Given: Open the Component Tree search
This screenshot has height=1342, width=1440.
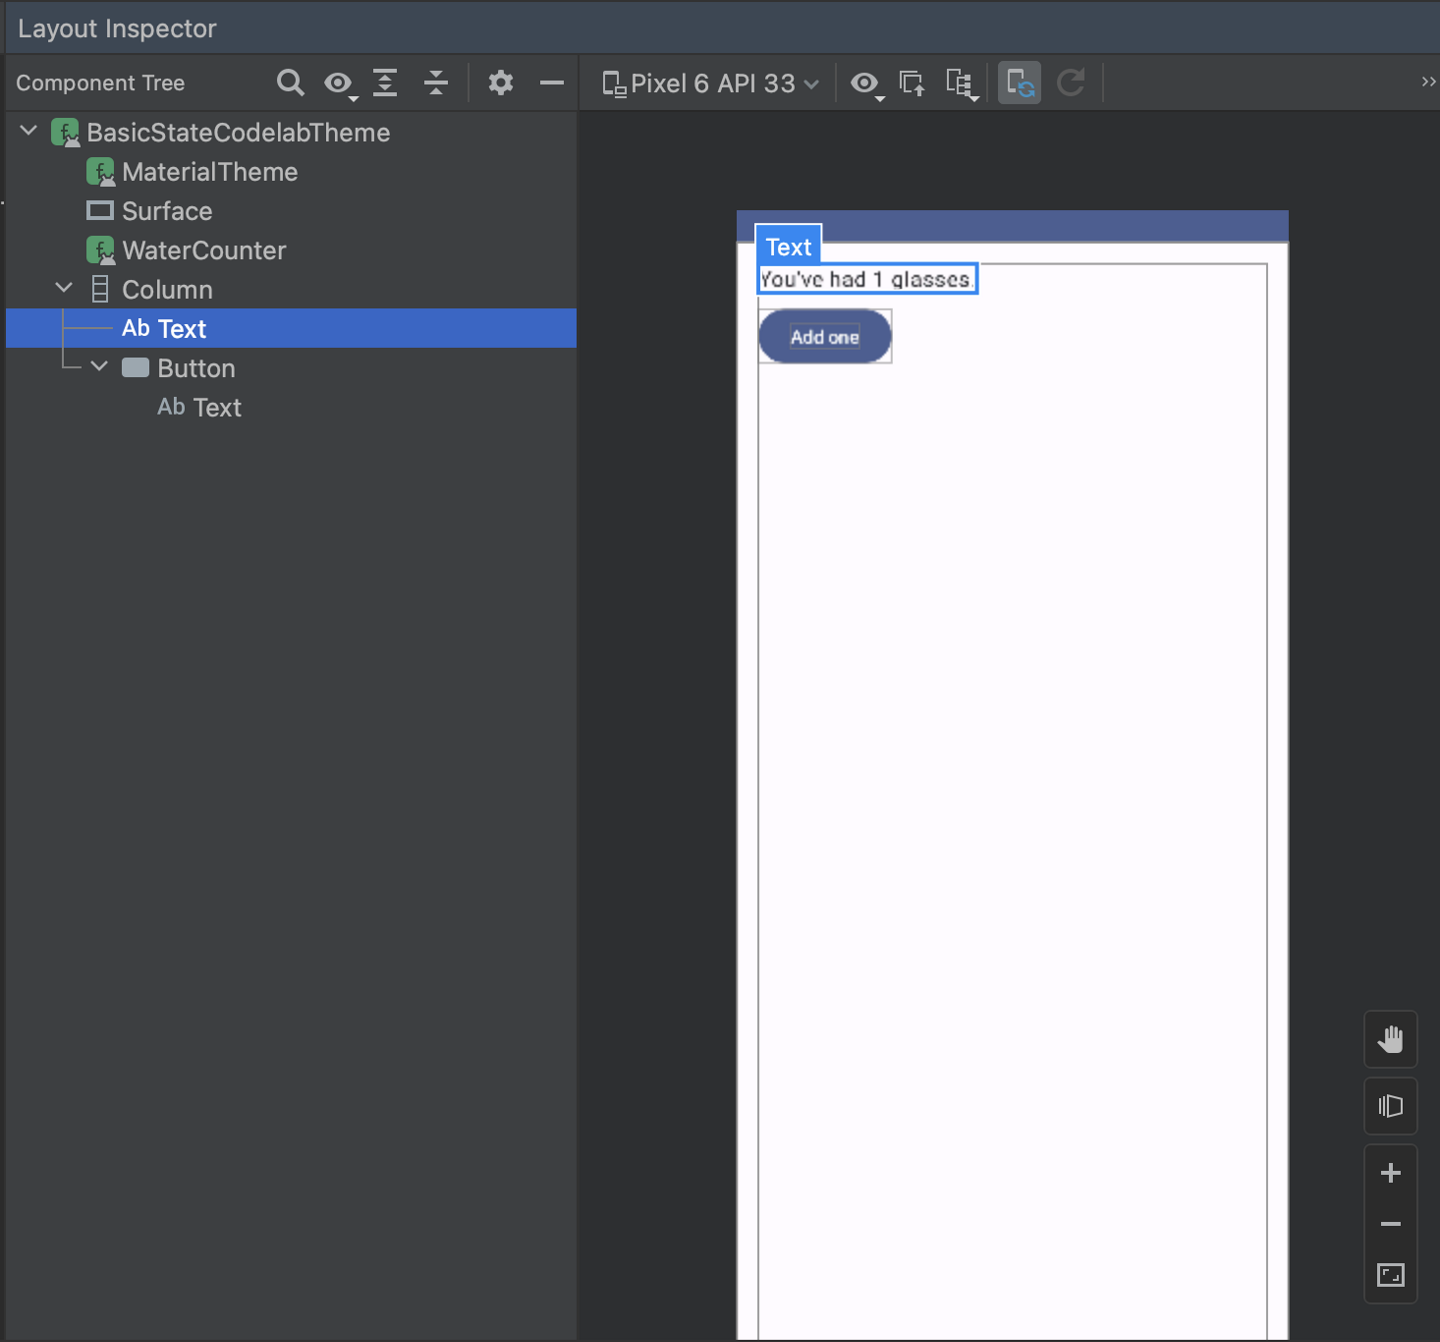Looking at the screenshot, I should pos(291,83).
